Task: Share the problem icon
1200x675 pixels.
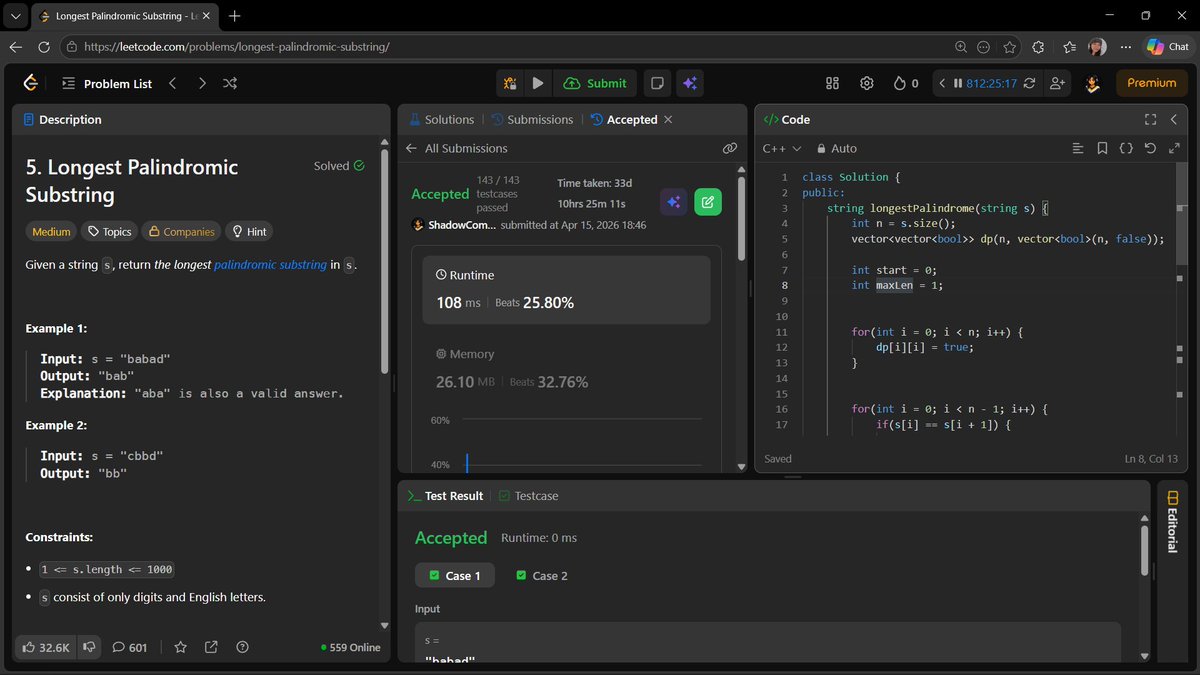Action: pyautogui.click(x=211, y=647)
